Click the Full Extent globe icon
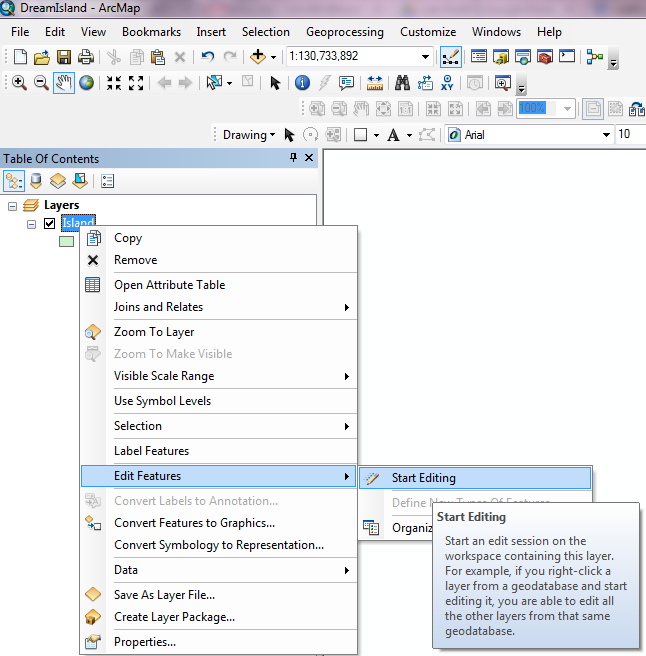The image size is (646, 656). (86, 82)
